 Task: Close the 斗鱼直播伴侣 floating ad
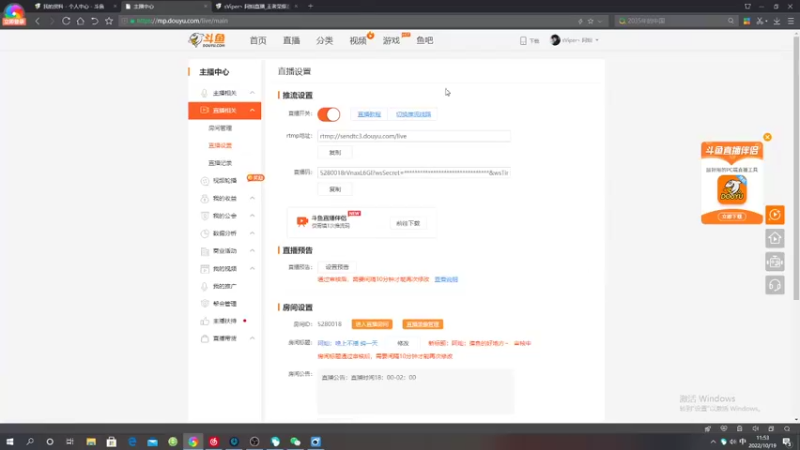tap(767, 137)
